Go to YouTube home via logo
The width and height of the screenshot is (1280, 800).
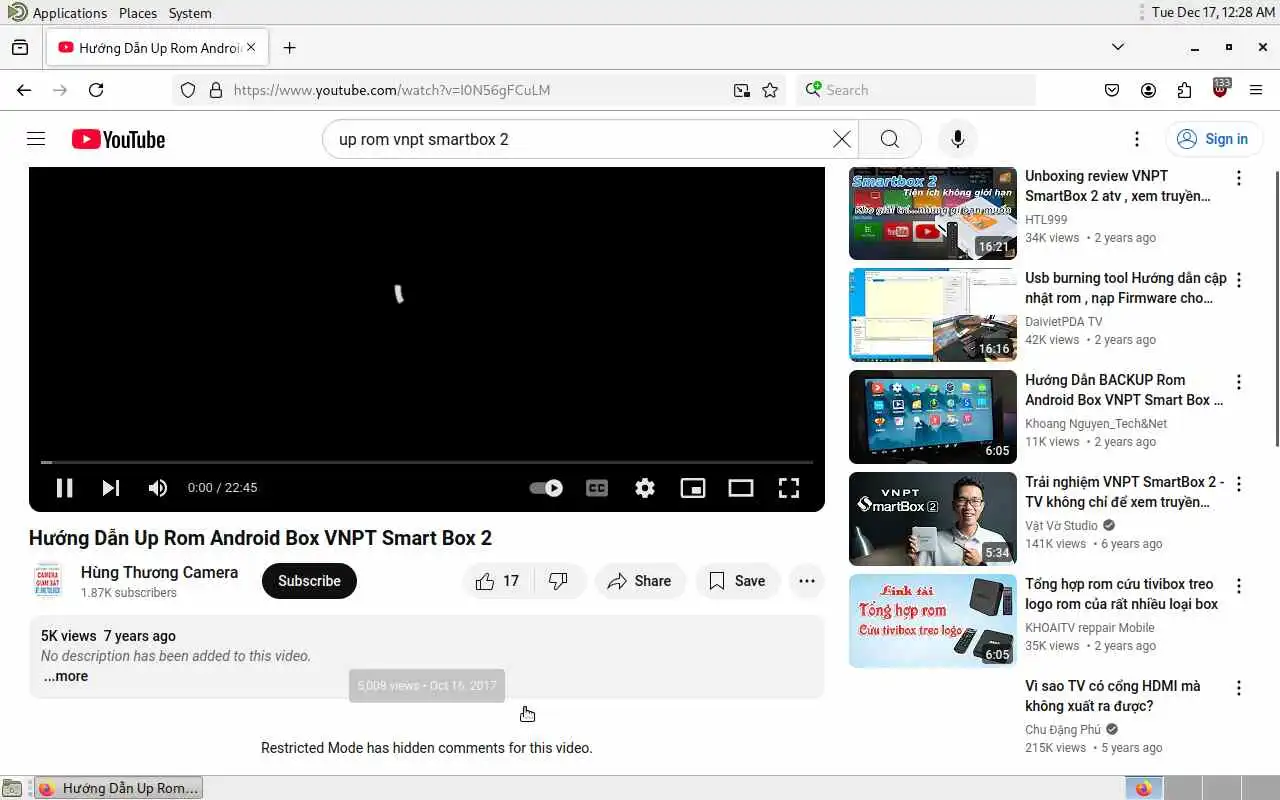coord(118,139)
